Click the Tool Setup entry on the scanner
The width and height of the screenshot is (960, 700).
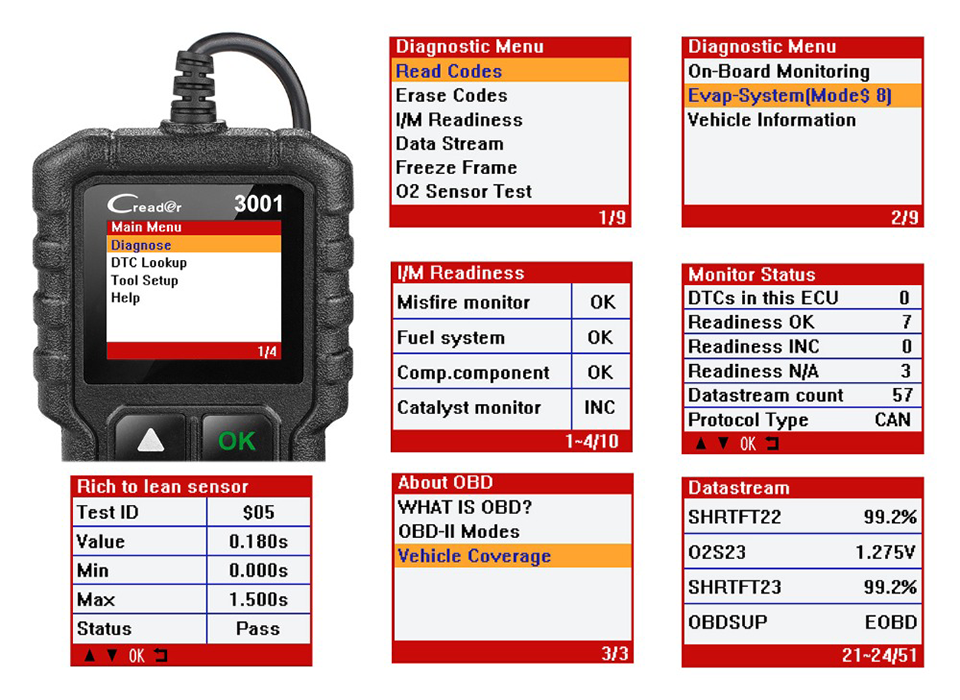144,281
